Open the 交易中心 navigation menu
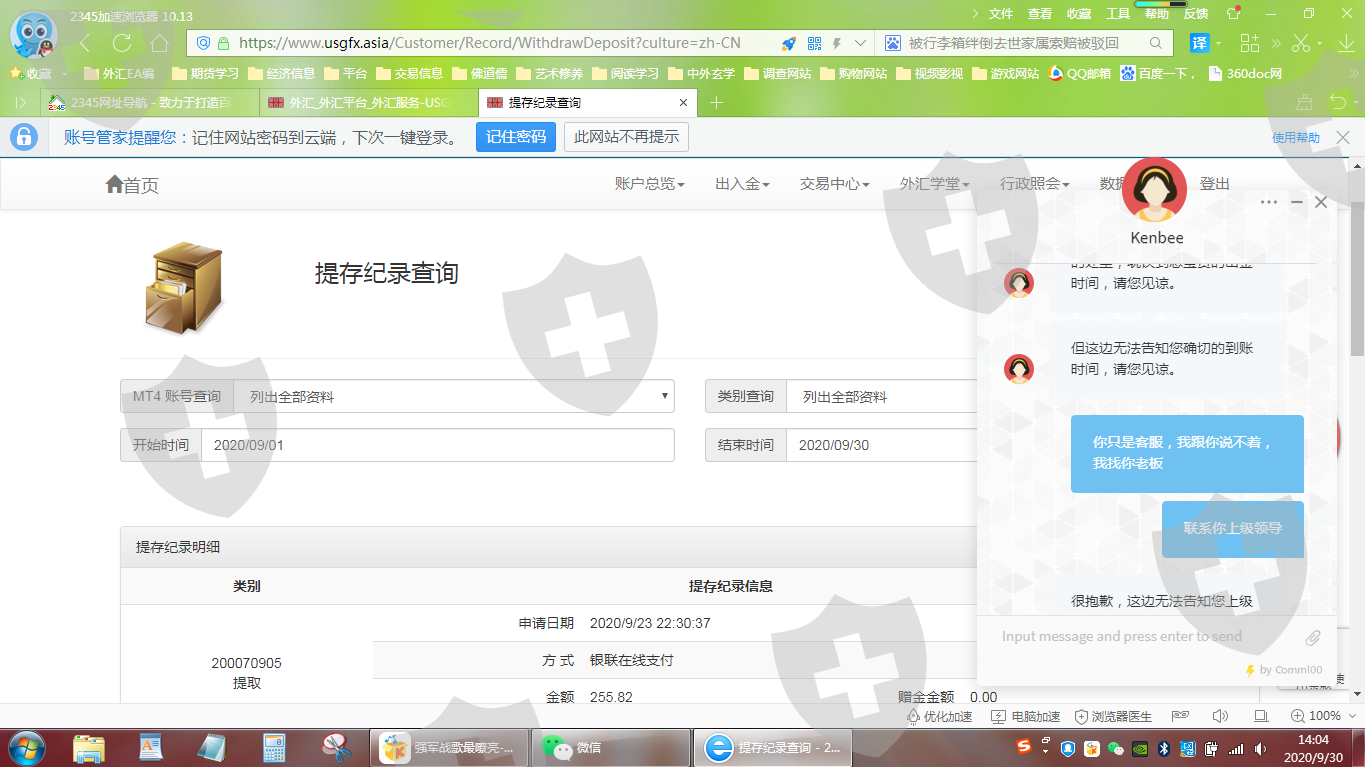This screenshot has height=767, width=1365. [834, 184]
